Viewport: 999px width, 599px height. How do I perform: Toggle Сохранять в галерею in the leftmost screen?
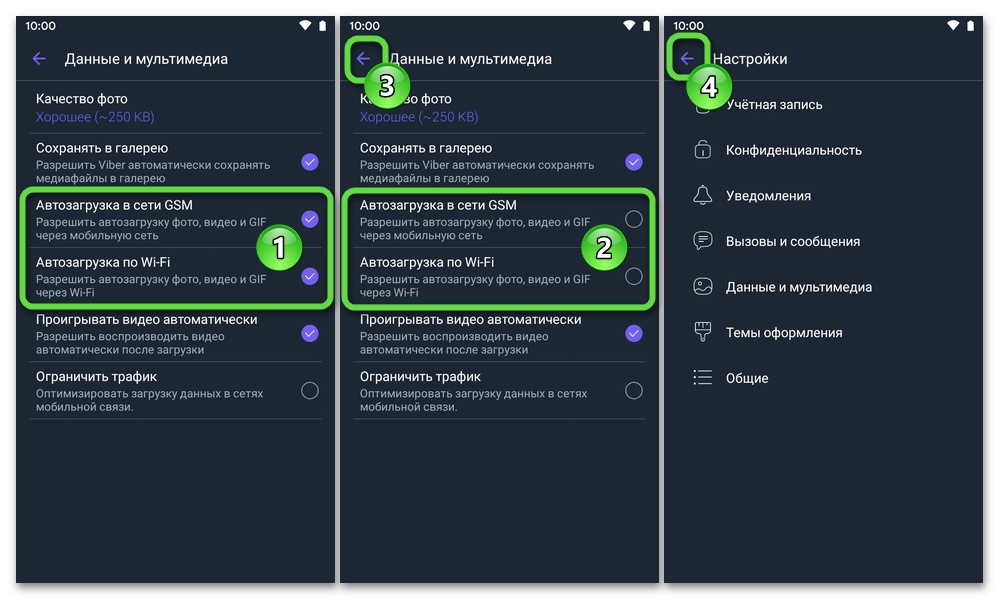pyautogui.click(x=310, y=162)
